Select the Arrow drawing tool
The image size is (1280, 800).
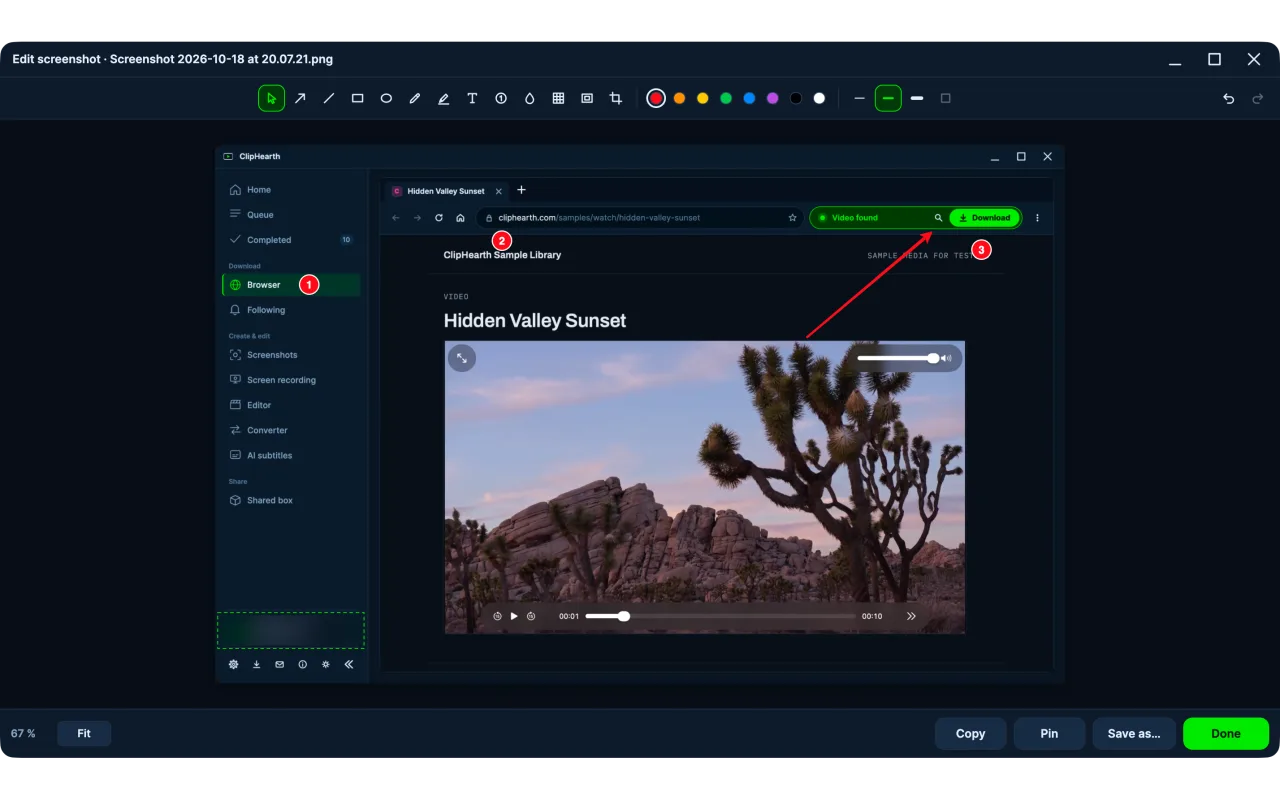[x=300, y=98]
